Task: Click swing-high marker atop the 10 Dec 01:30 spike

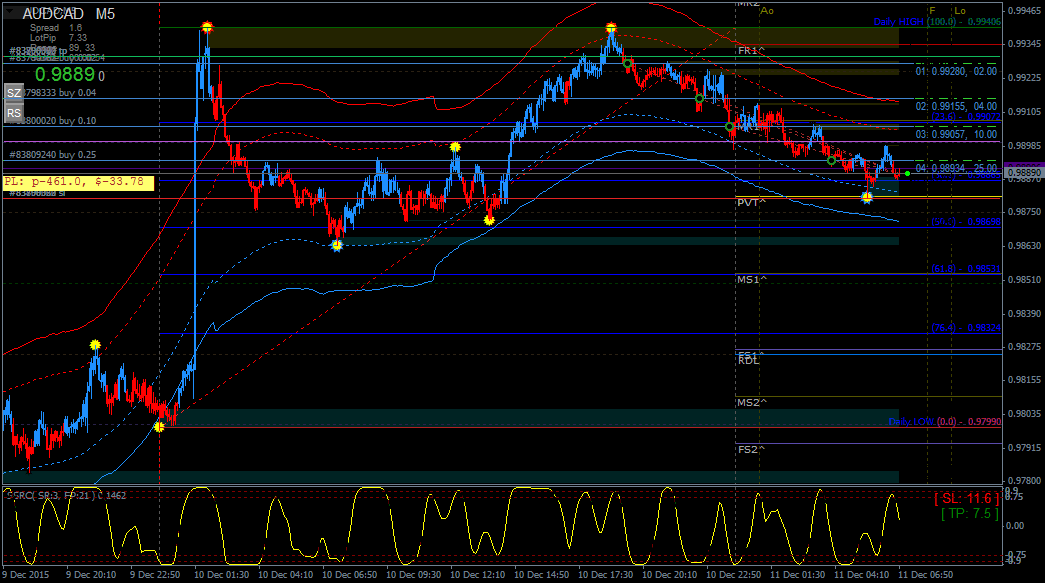Action: point(207,28)
